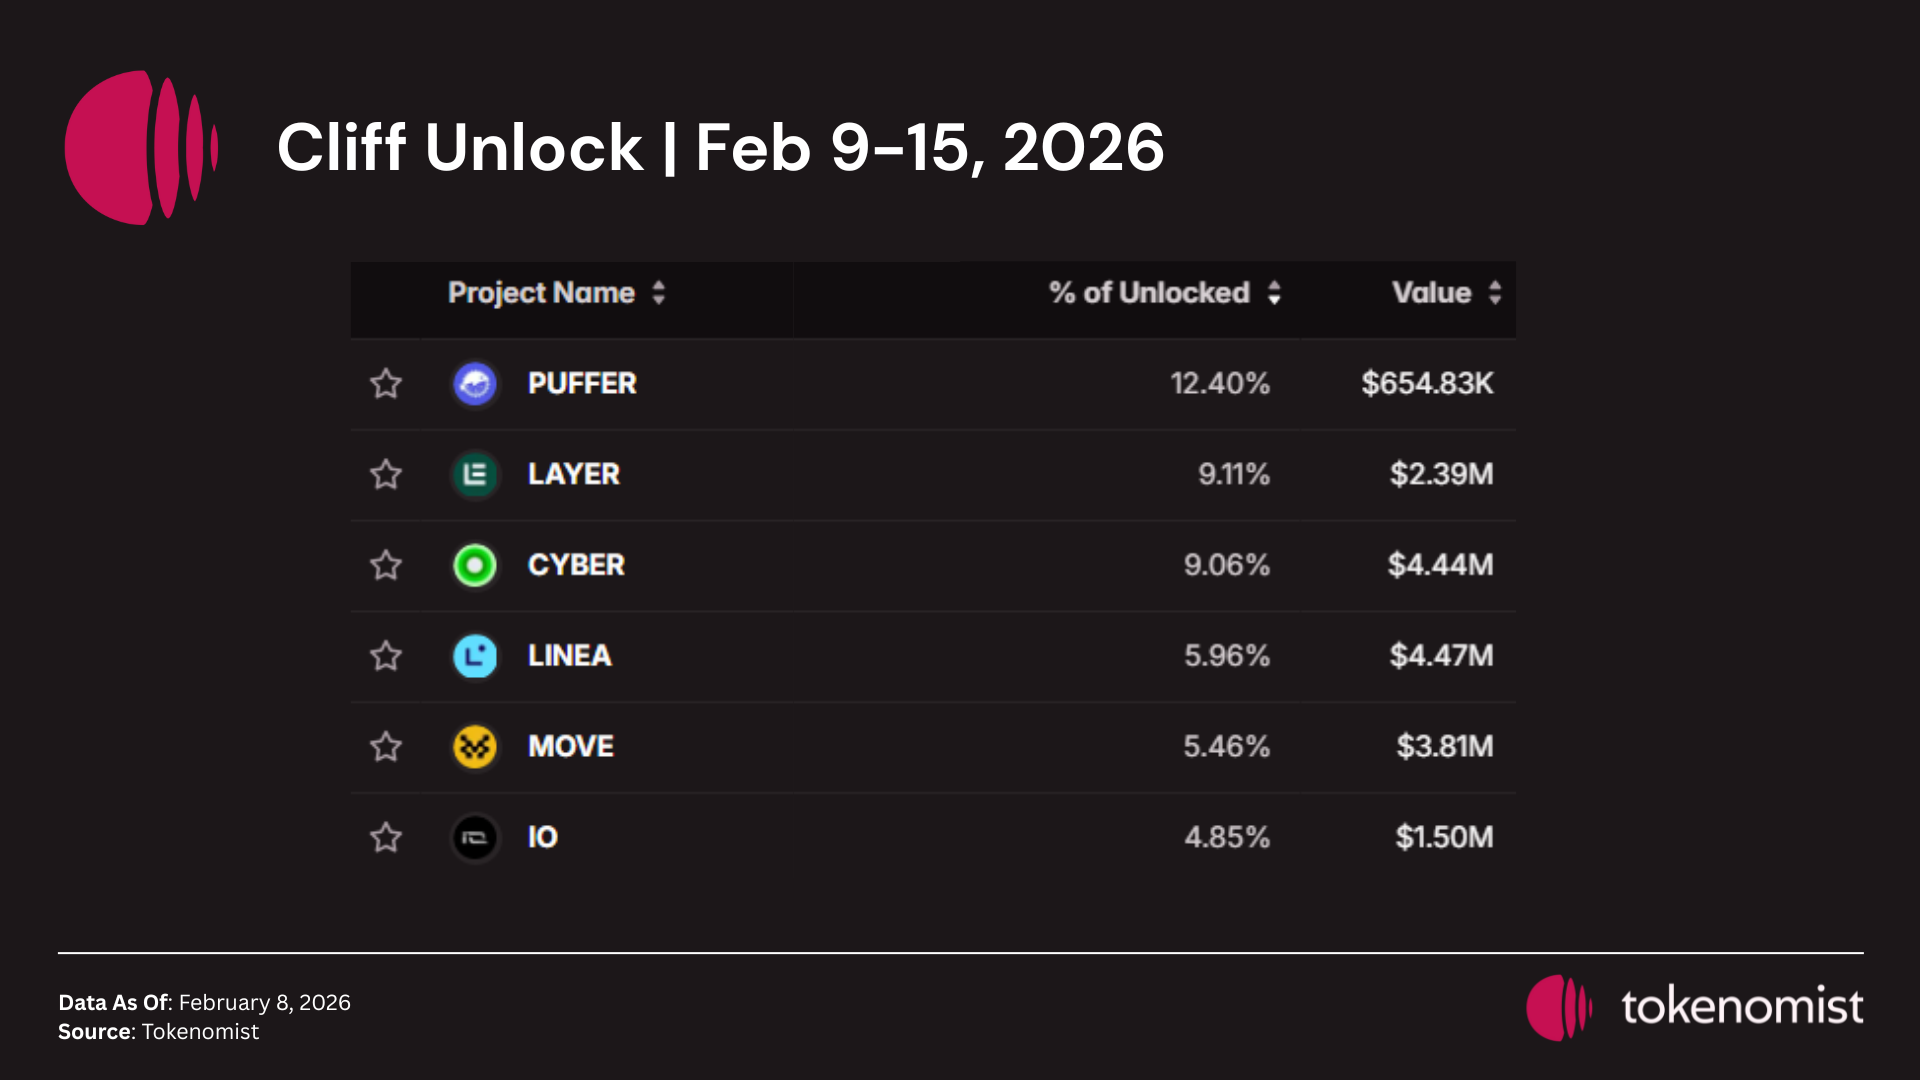Click the LAYER token logo icon

pyautogui.click(x=475, y=474)
